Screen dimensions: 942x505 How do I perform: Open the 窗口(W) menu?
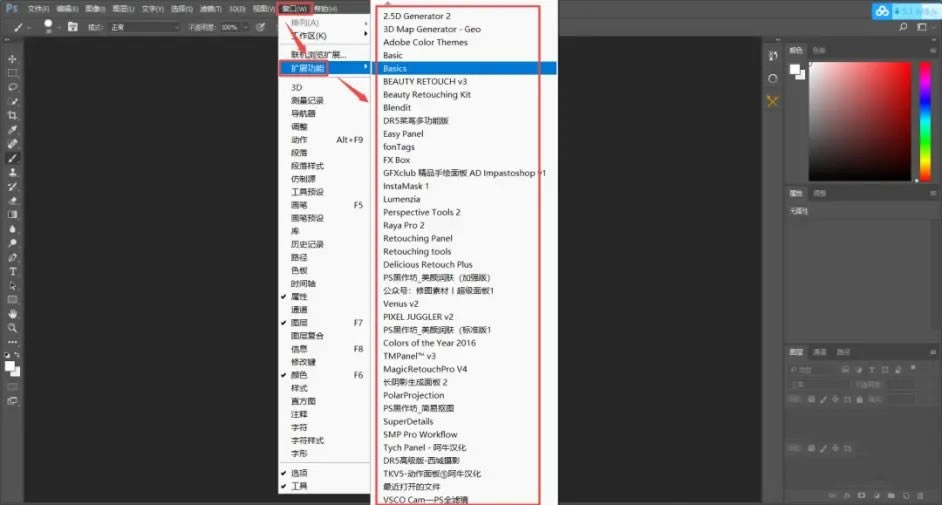294,9
